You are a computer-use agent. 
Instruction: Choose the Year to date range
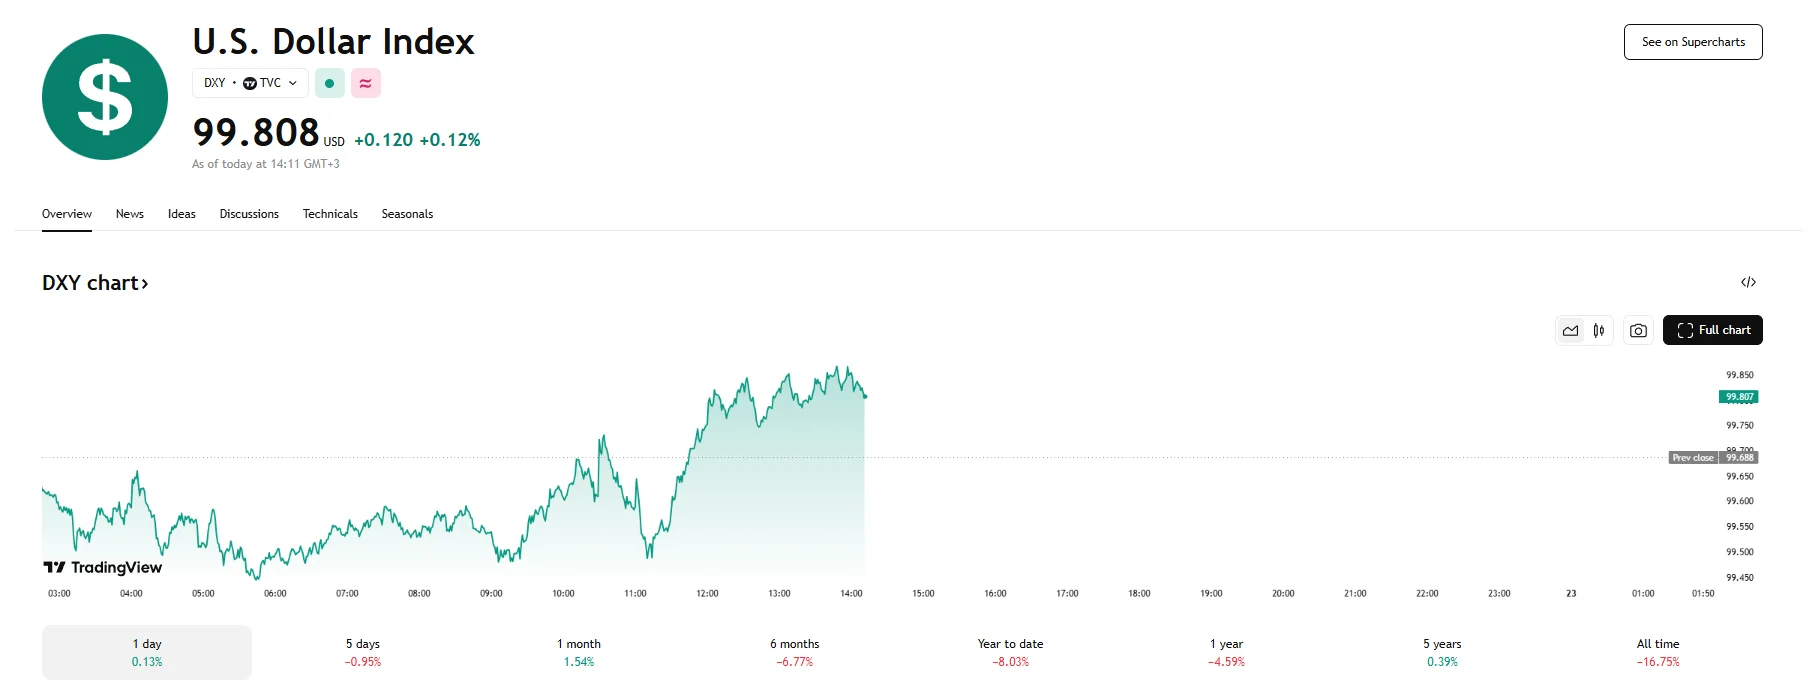[x=1010, y=652]
